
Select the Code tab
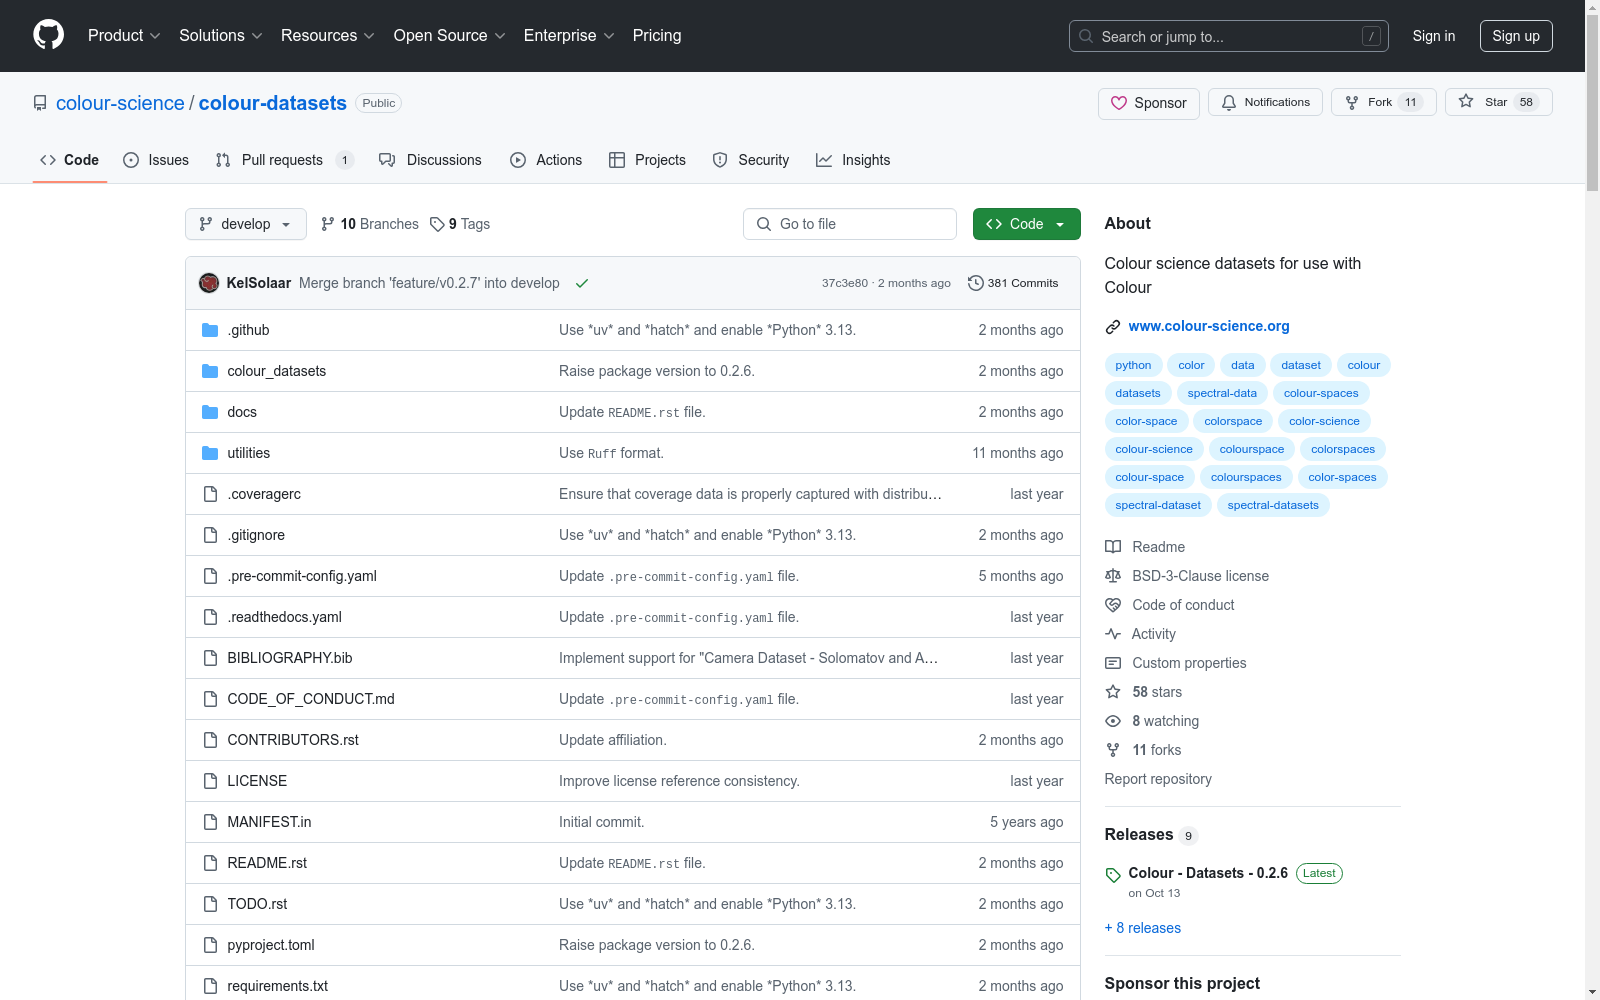tap(69, 160)
